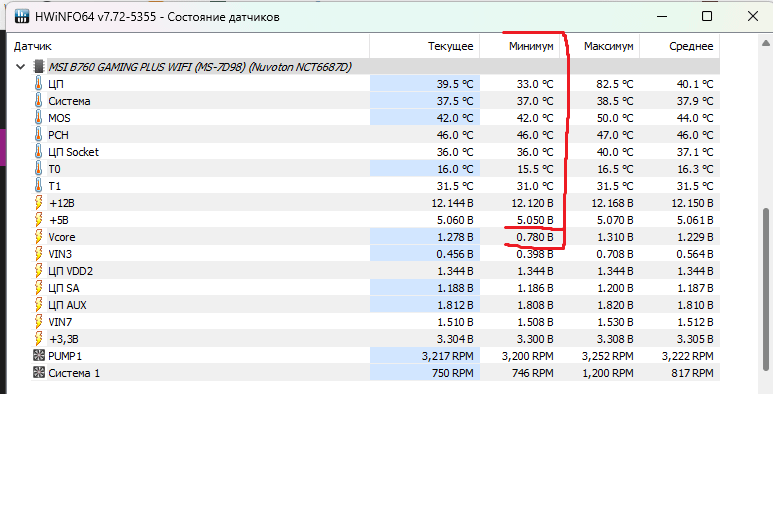Viewport: 773px width, 523px height.
Task: Select the ЦП temperature sensor label
Action: click(x=56, y=84)
